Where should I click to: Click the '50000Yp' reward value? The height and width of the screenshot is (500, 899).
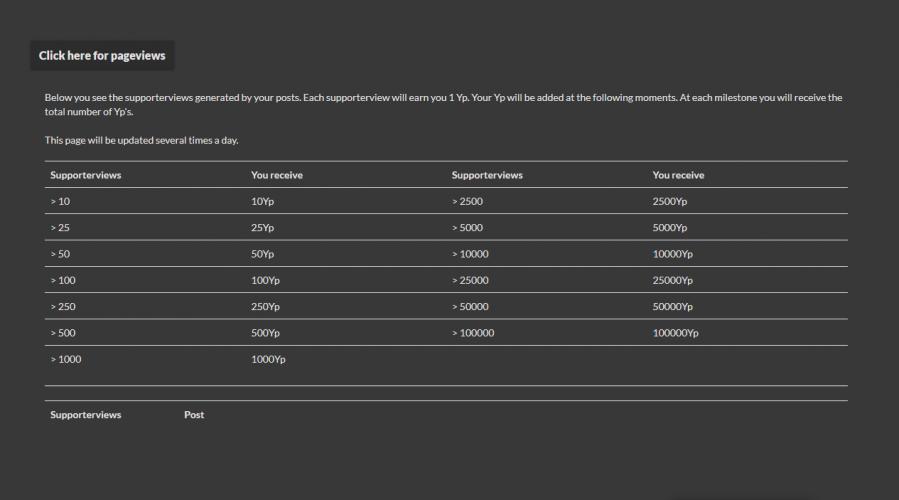tap(672, 307)
